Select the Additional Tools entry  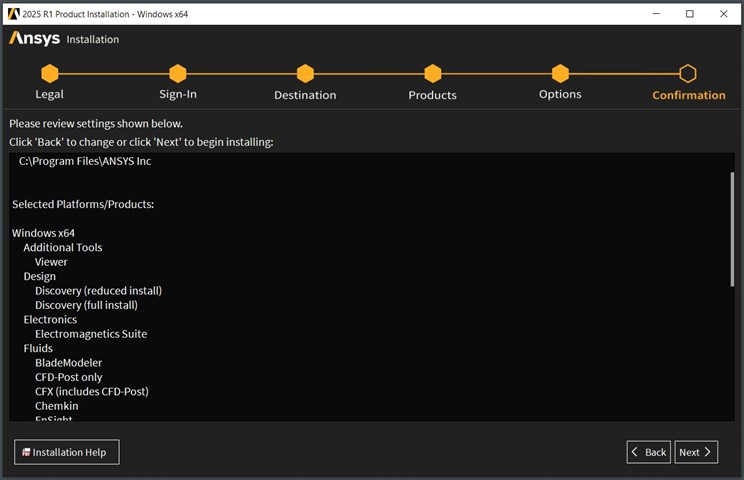pyautogui.click(x=63, y=248)
